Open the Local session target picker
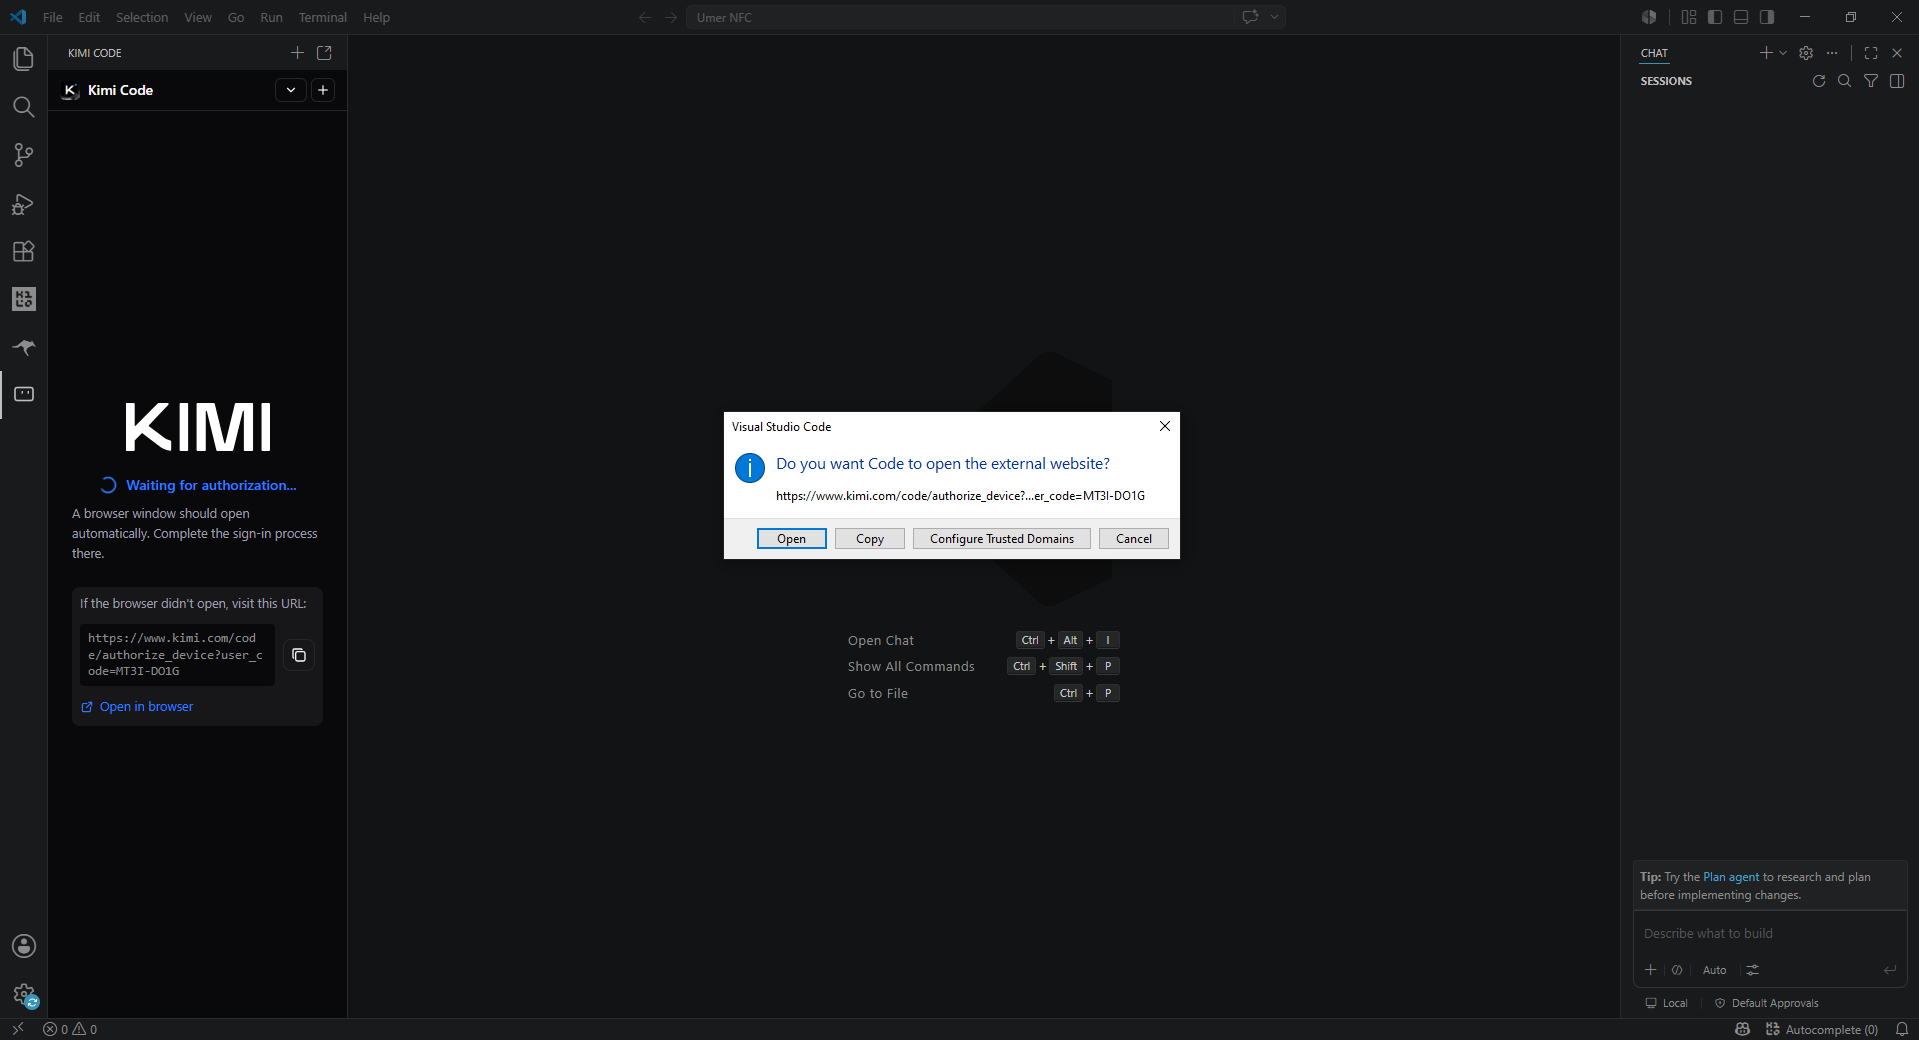This screenshot has height=1040, width=1919. (1666, 1003)
